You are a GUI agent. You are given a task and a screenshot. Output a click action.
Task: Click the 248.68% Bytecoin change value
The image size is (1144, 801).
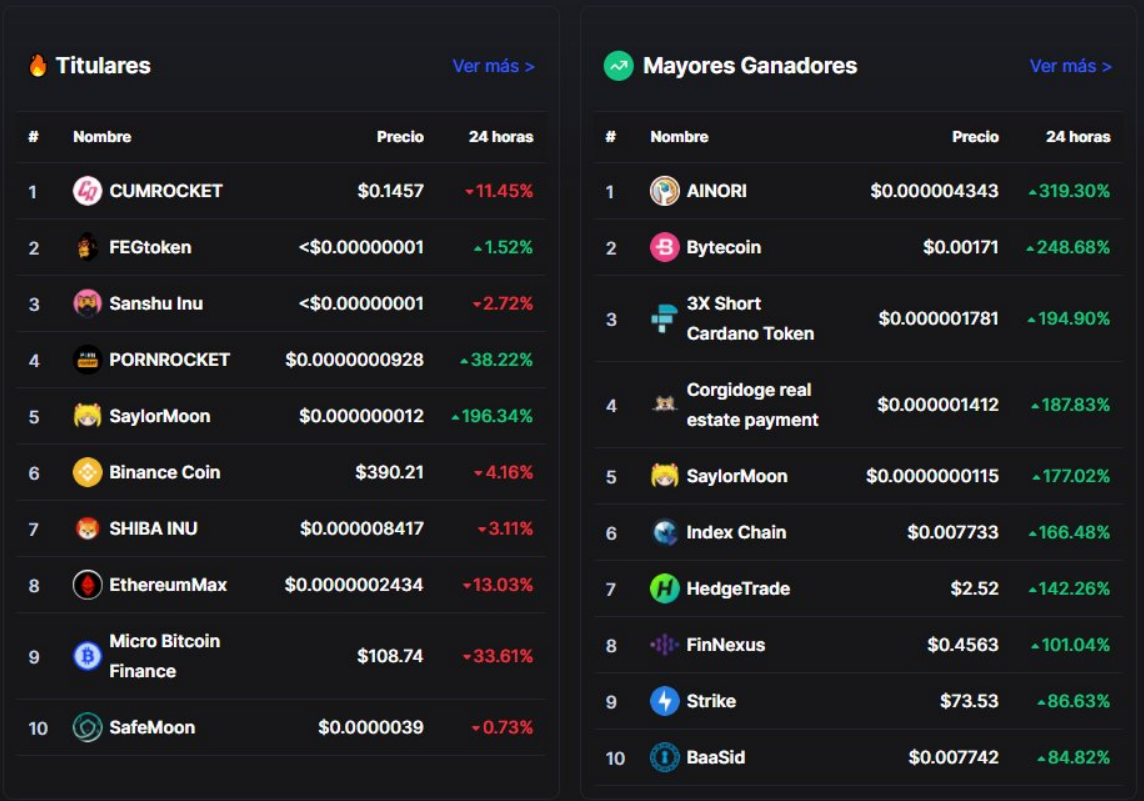(x=1068, y=247)
